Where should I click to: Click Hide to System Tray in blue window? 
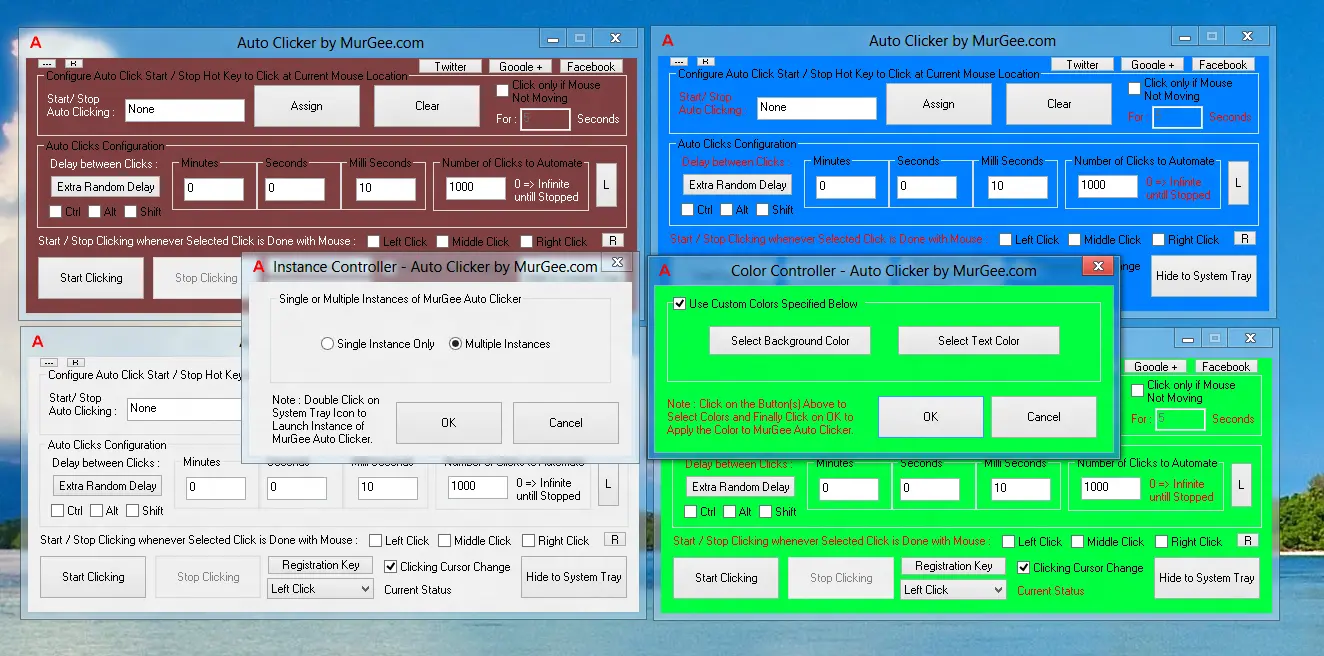(1204, 276)
